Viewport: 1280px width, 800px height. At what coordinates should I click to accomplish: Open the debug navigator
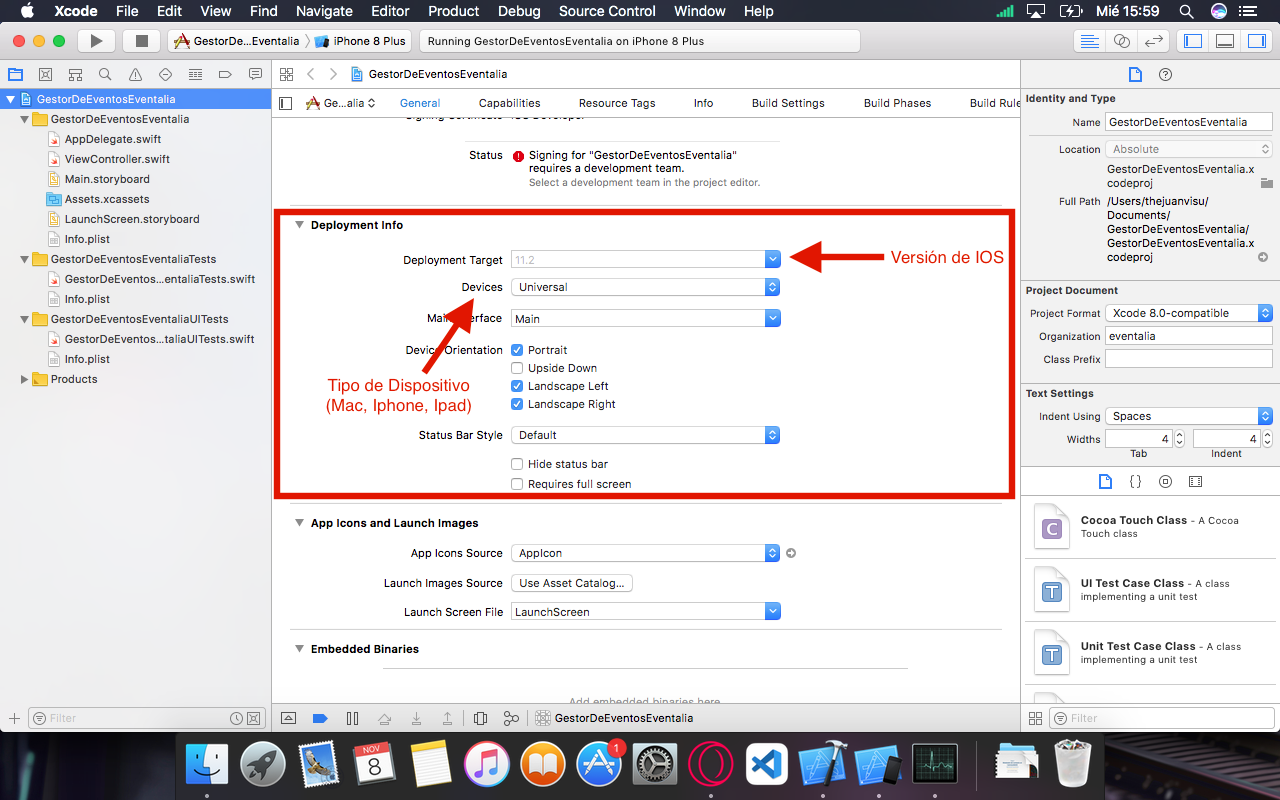click(195, 75)
